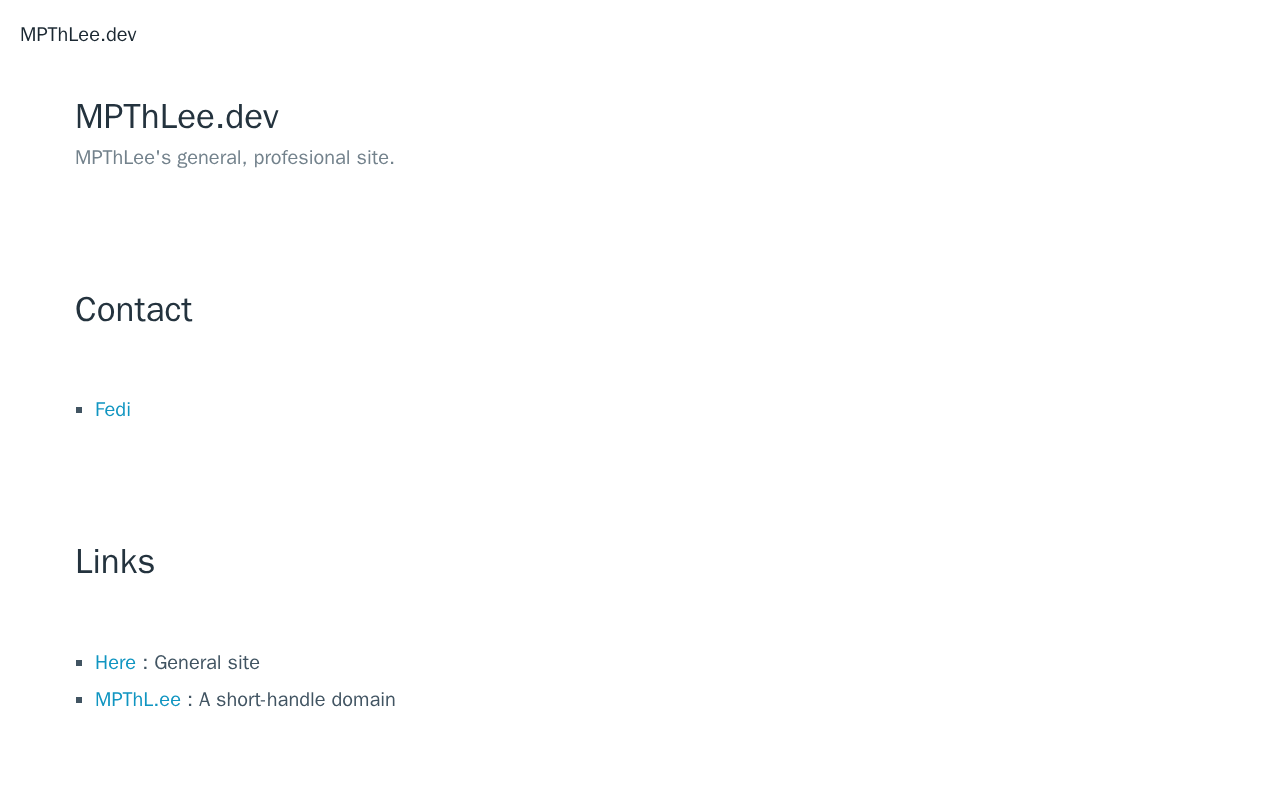Click the square bullet beside Here
This screenshot has width=1280, height=800.
(x=80, y=663)
